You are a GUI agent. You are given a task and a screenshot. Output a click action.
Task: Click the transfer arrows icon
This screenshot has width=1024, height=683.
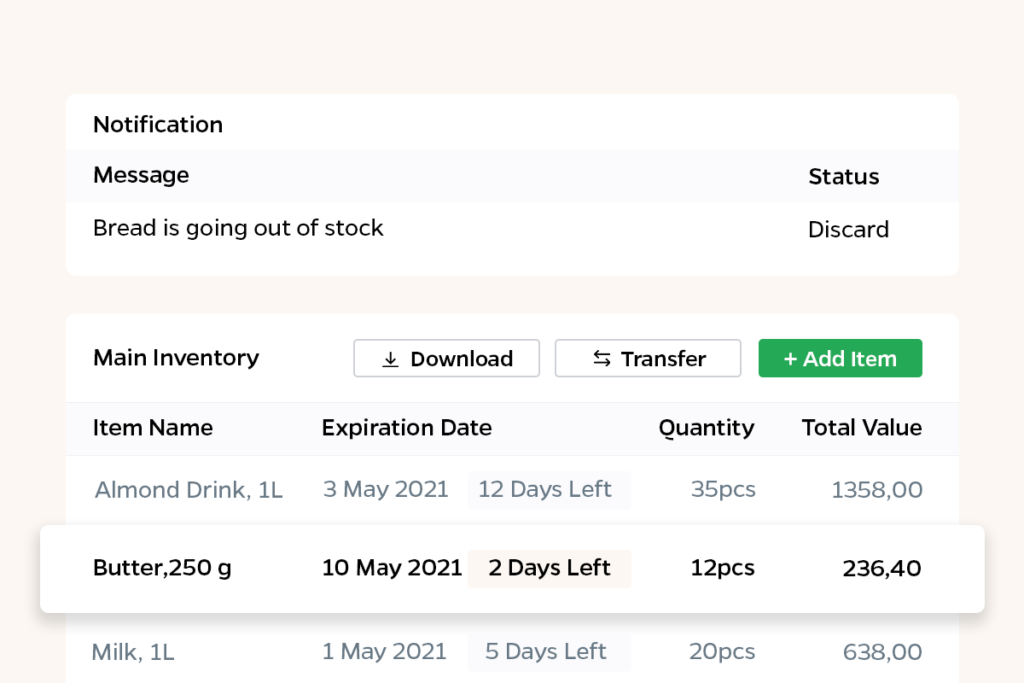[601, 358]
